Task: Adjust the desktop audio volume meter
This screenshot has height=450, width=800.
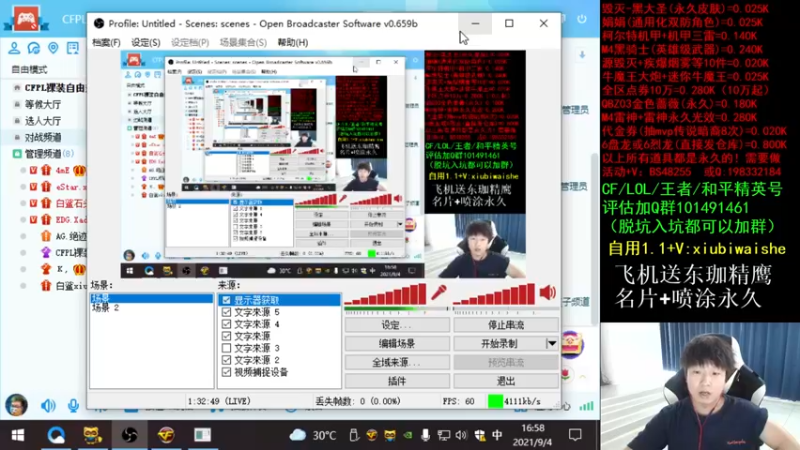Action: pyautogui.click(x=494, y=295)
